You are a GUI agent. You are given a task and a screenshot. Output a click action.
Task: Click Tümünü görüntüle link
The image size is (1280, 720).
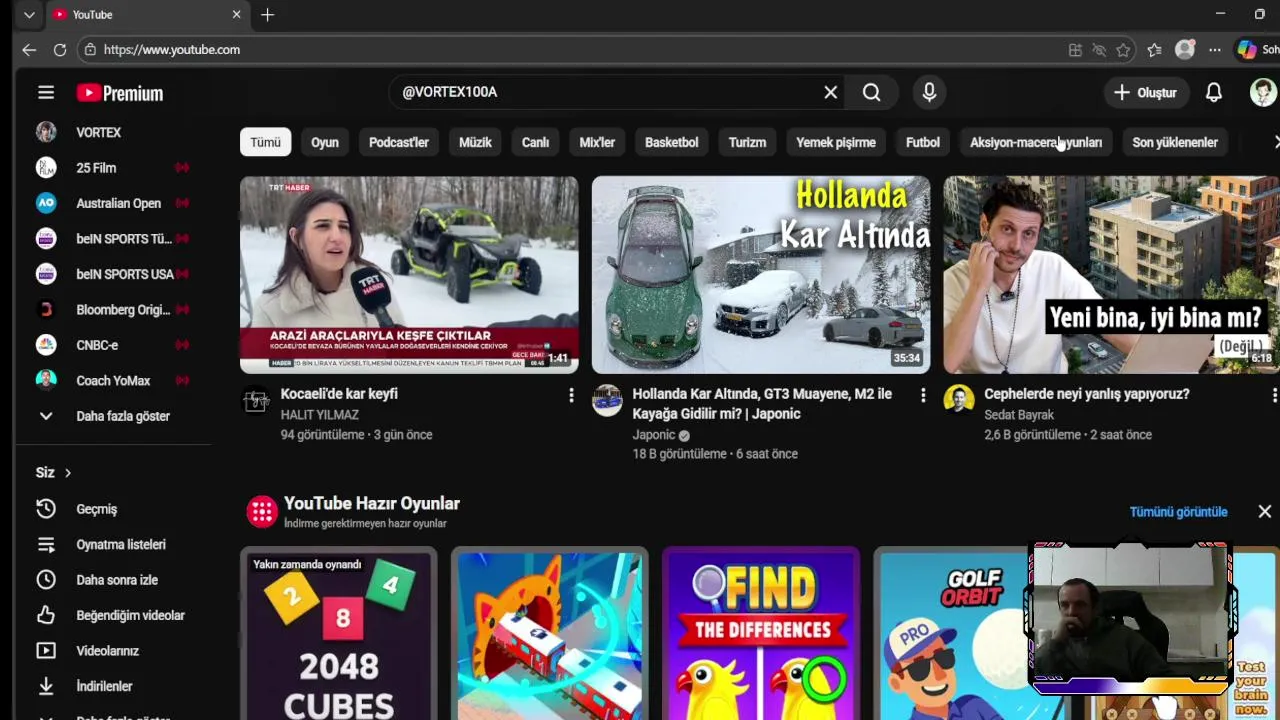pos(1178,512)
